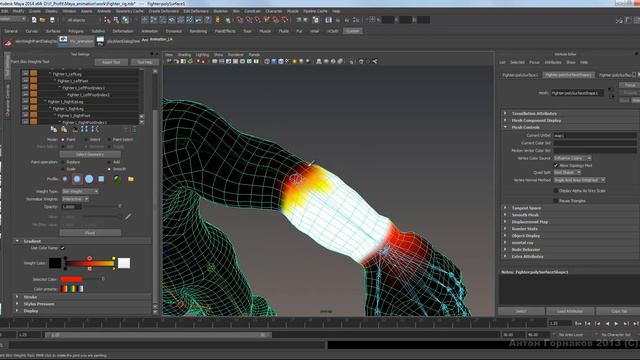Toggle the Allow Topology Mod checkbox
The height and width of the screenshot is (360, 640).
click(x=556, y=165)
